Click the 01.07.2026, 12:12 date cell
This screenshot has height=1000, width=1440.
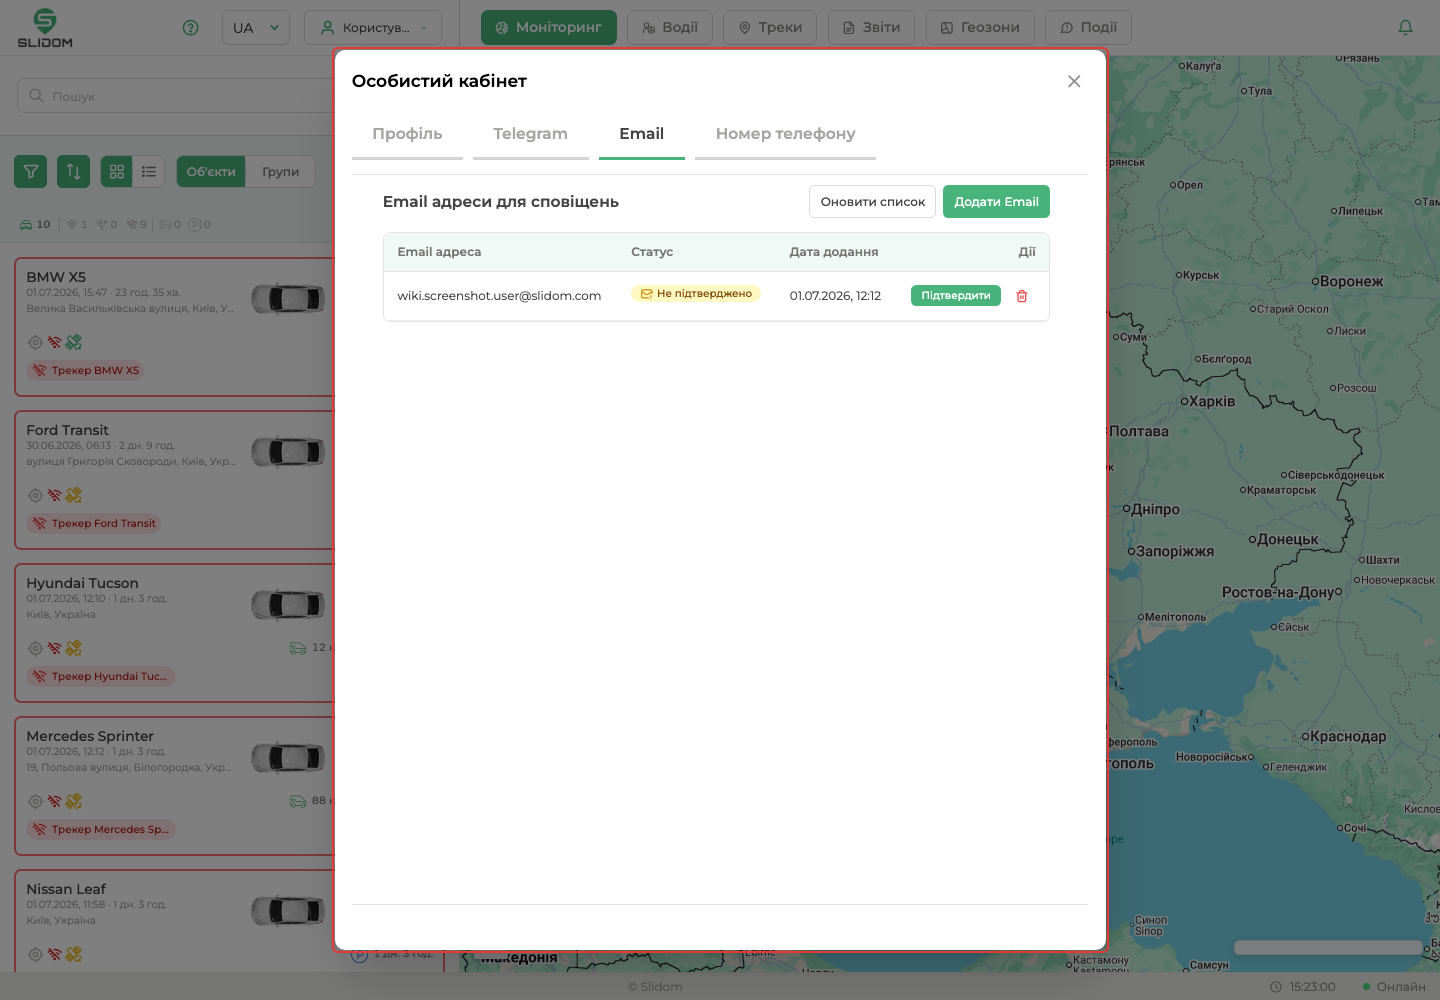pyautogui.click(x=835, y=296)
